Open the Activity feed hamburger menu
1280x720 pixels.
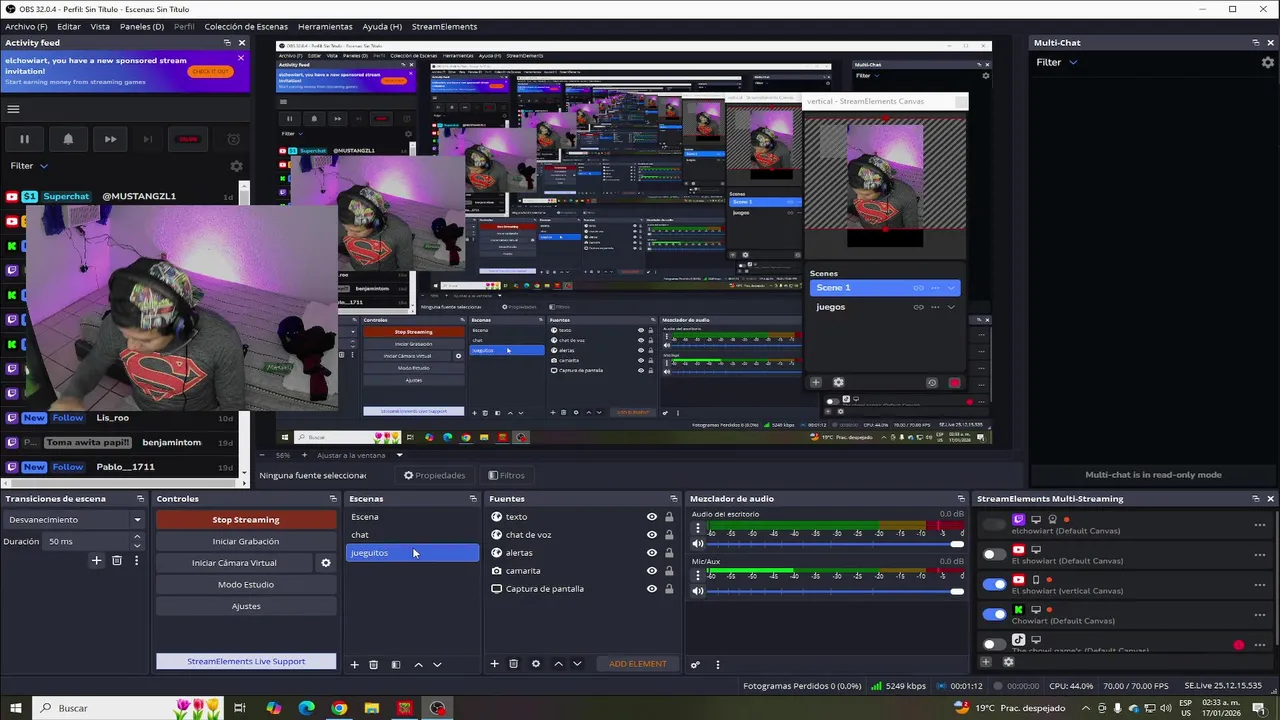click(x=13, y=109)
